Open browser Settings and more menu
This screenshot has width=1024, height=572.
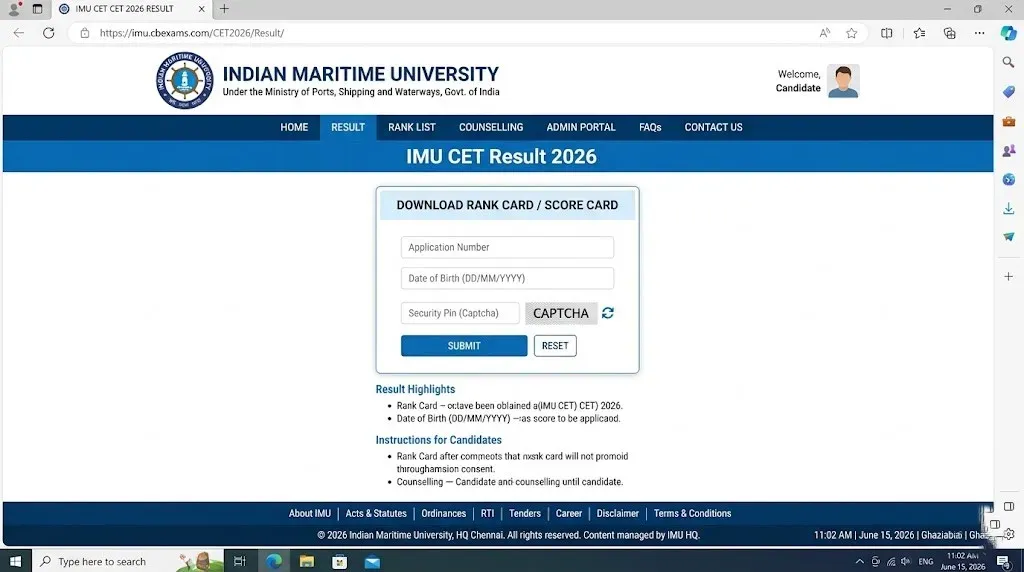tap(980, 33)
